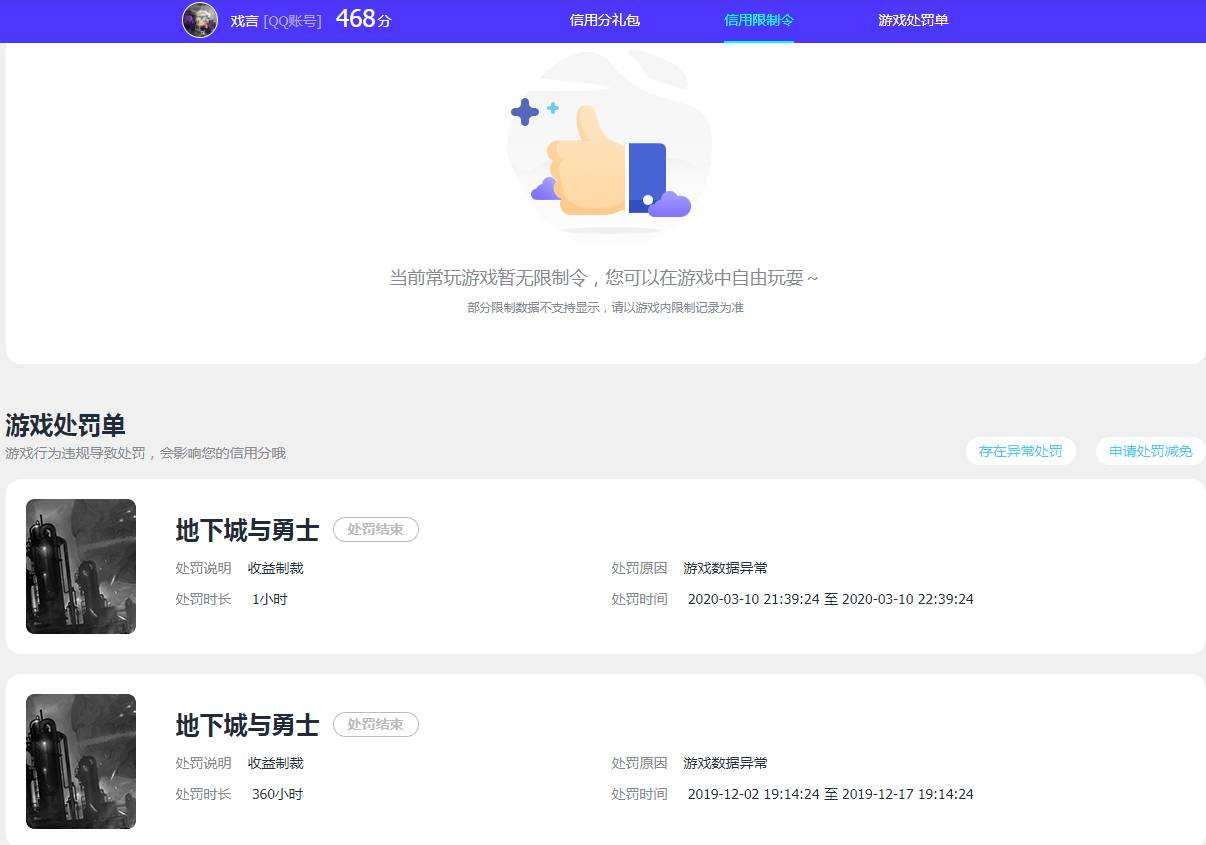Click the thumbs-up illustration
Screen dimensions: 1206x845
pyautogui.click(x=609, y=145)
